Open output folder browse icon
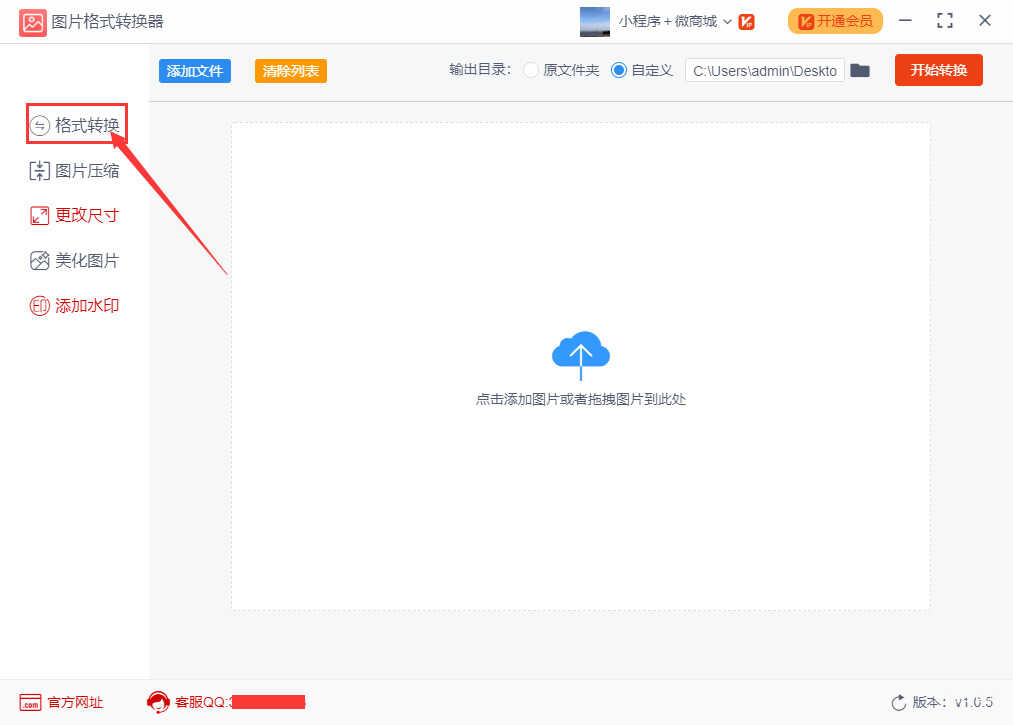Viewport: 1013px width, 725px height. click(x=860, y=71)
